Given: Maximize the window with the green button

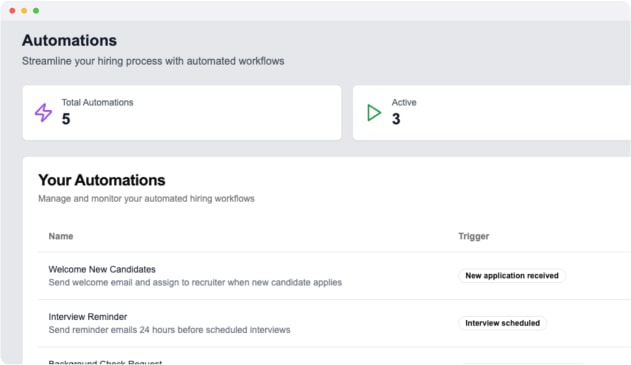Looking at the screenshot, I should pos(36,11).
